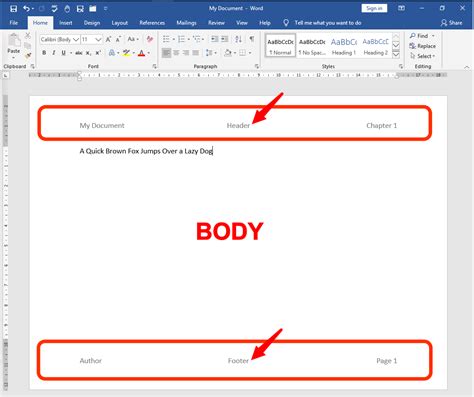Switch to the Layout tab
Viewport: 474px width, 397px height.
click(x=120, y=23)
